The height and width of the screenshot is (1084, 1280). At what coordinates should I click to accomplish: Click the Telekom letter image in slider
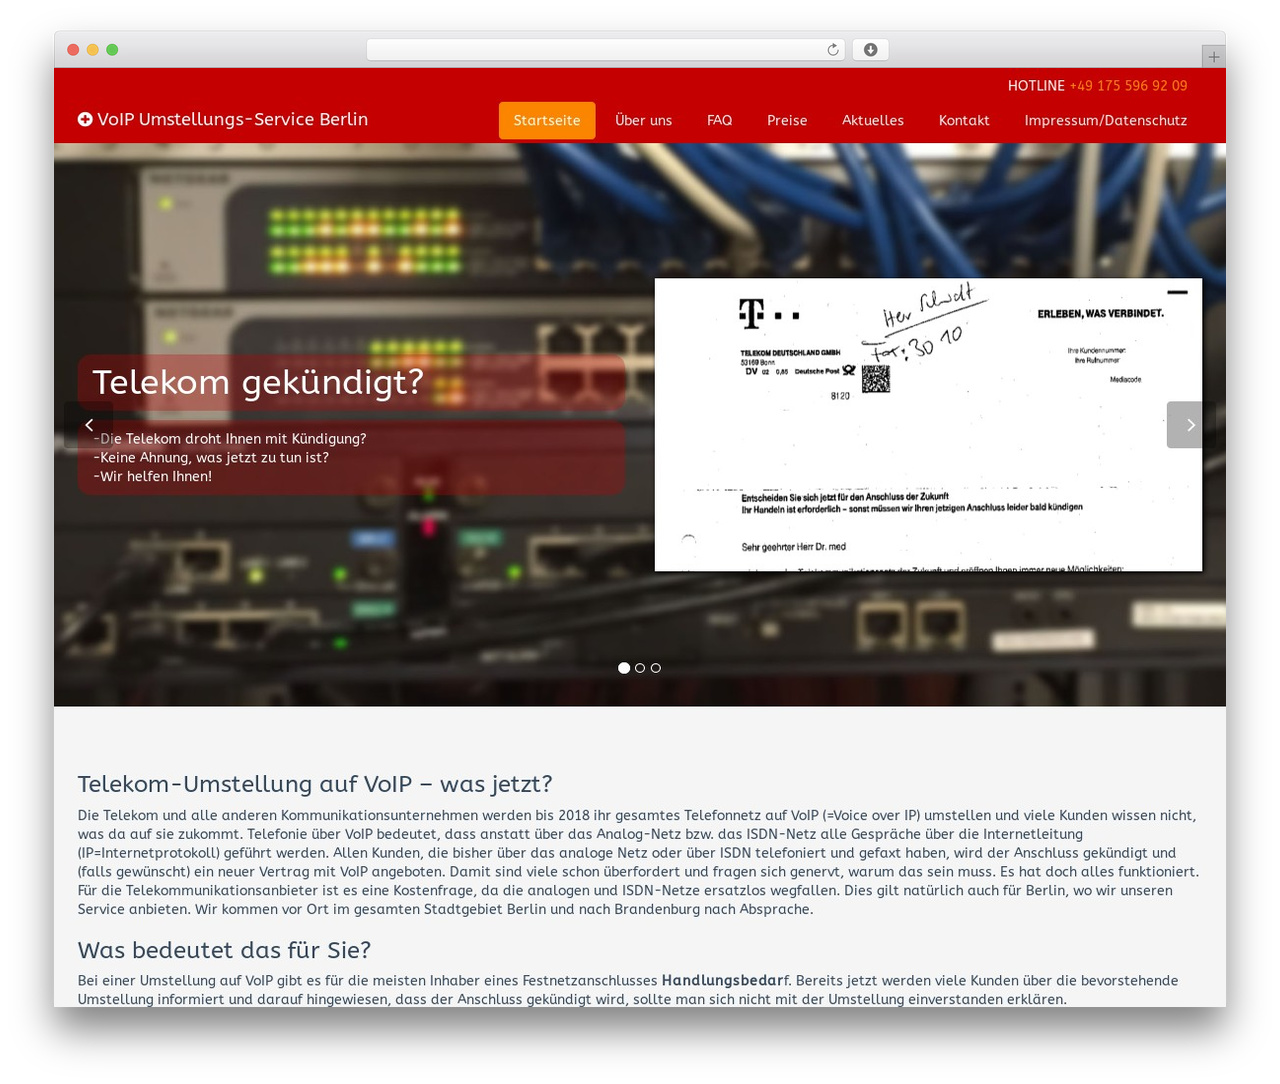[x=928, y=425]
